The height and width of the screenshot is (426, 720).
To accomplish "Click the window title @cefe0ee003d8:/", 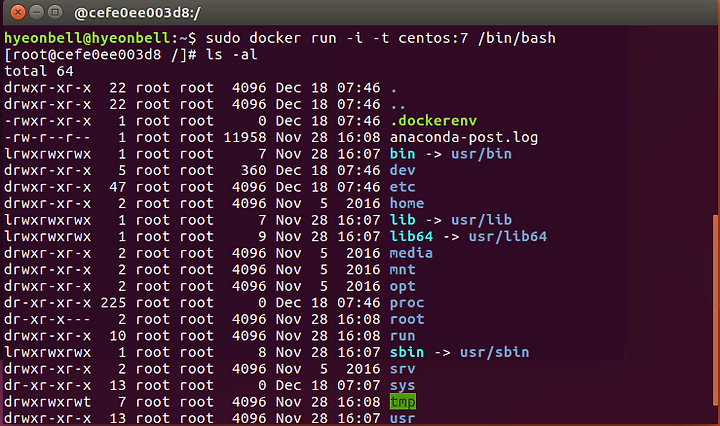I will (137, 13).
